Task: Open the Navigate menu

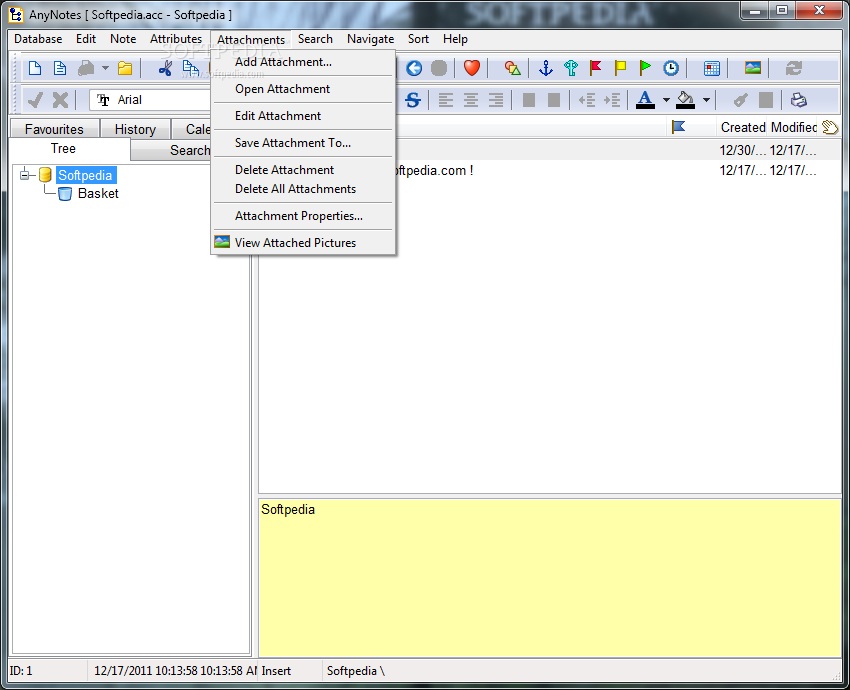Action: (x=371, y=39)
